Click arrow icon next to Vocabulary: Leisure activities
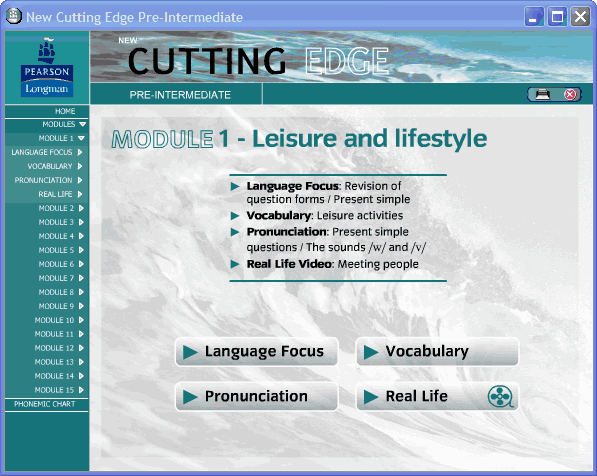Image resolution: width=597 pixels, height=476 pixels. tap(235, 216)
